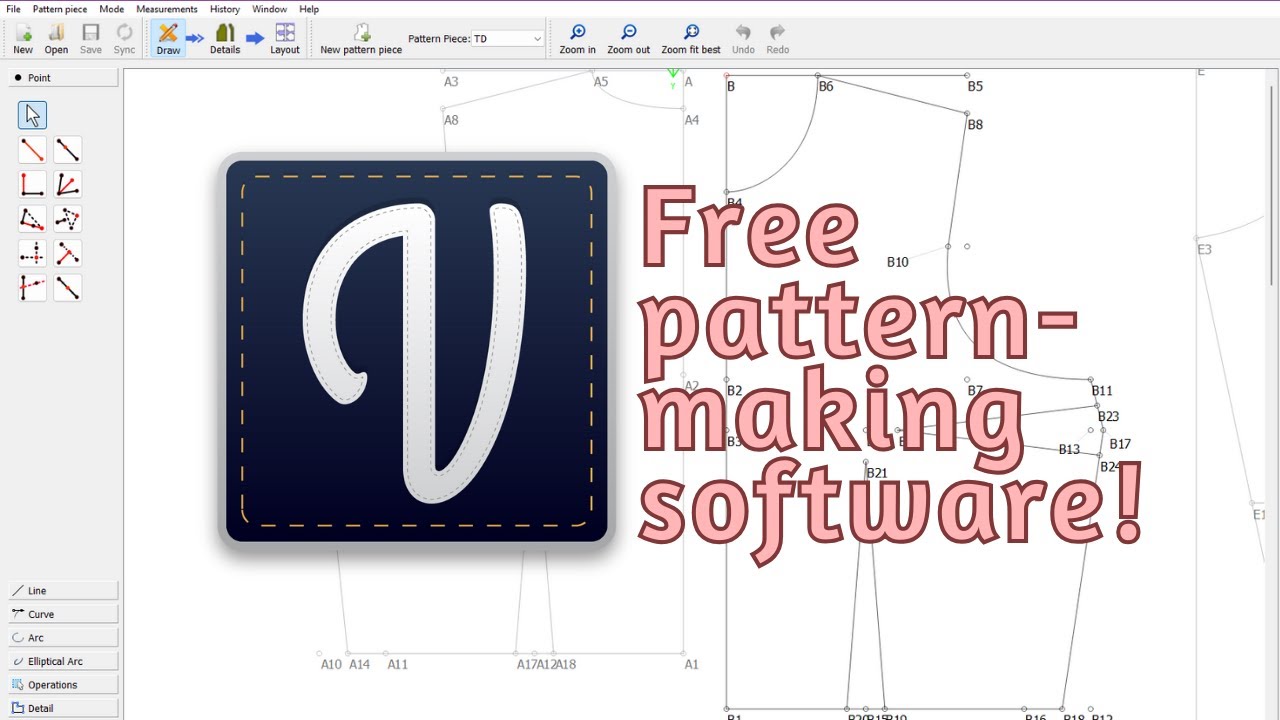Click the B17 point label
The width and height of the screenshot is (1280, 720).
1120,444
